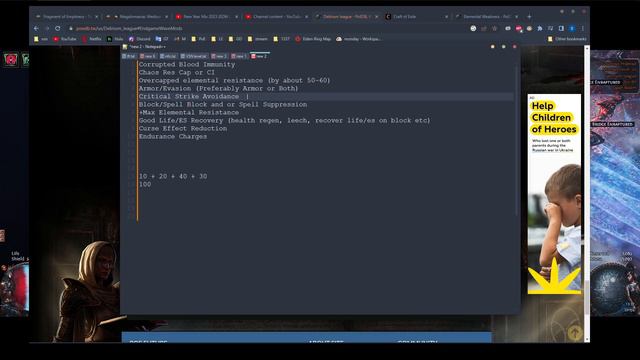Bookmark this page with the star icon
Image resolution: width=640 pixels, height=360 pixels.
coord(495,29)
